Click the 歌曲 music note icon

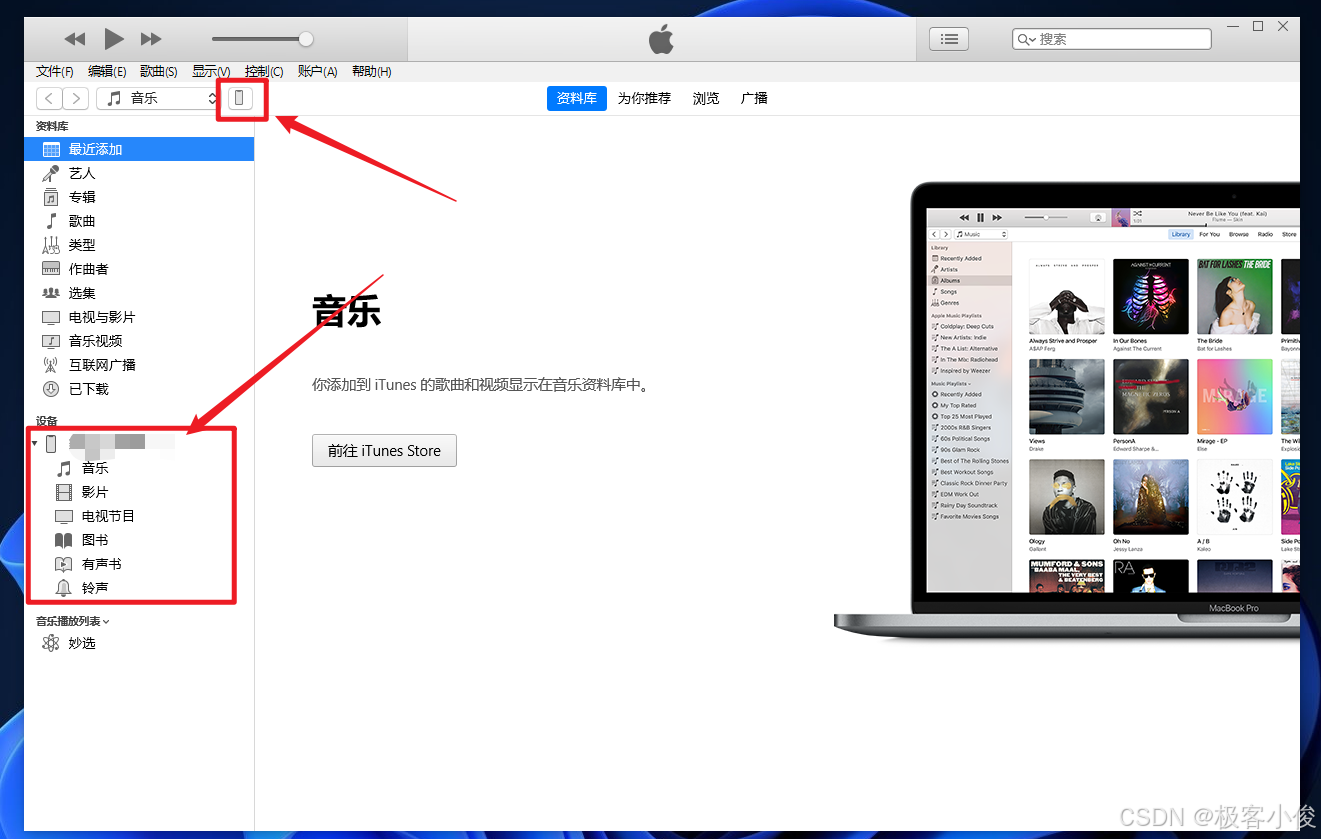pos(51,221)
